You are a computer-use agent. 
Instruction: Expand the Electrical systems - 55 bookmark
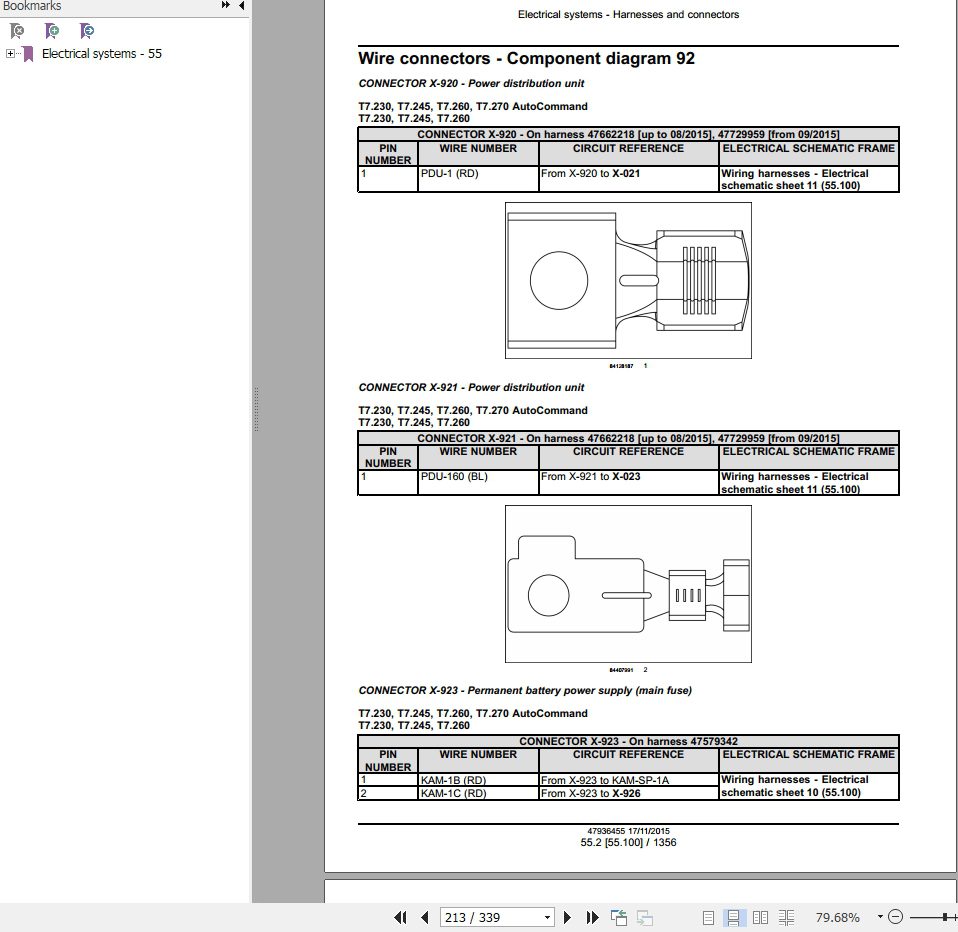pos(10,54)
